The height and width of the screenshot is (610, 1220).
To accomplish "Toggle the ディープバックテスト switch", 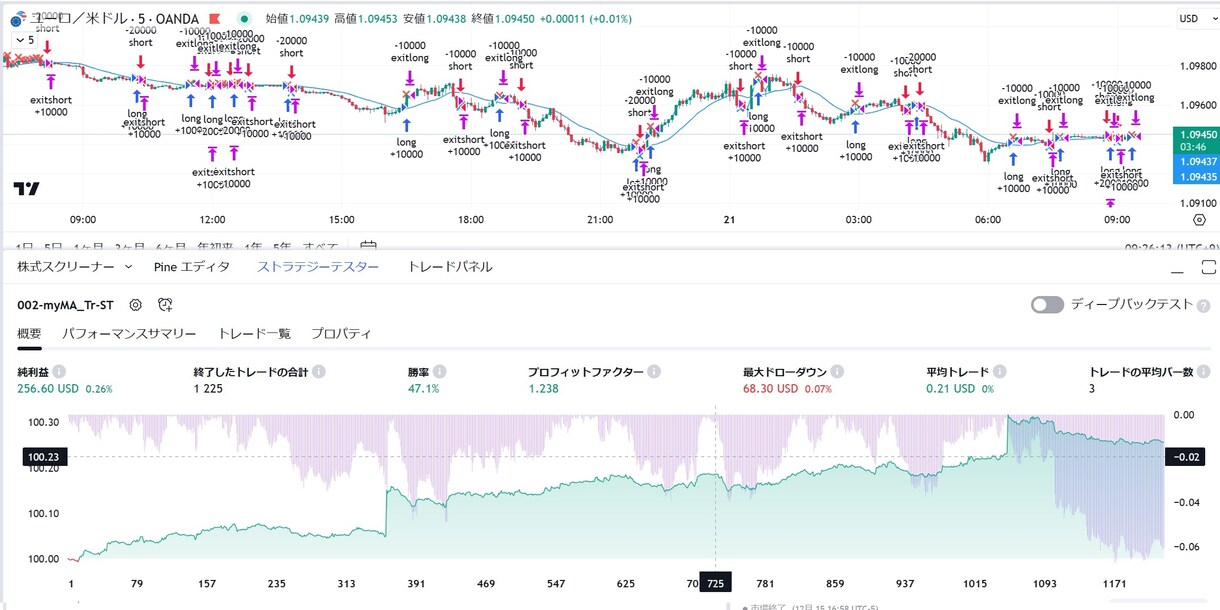I will click(1047, 305).
